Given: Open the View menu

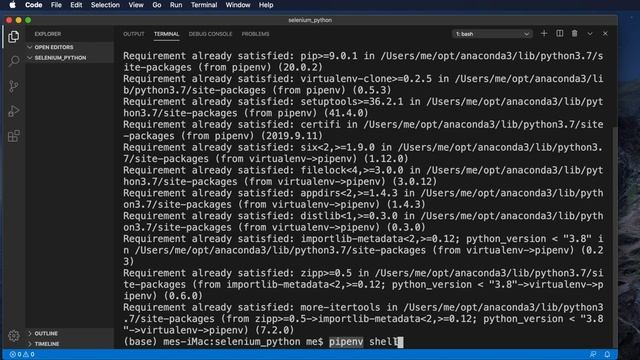Looking at the screenshot, I should [x=136, y=5].
